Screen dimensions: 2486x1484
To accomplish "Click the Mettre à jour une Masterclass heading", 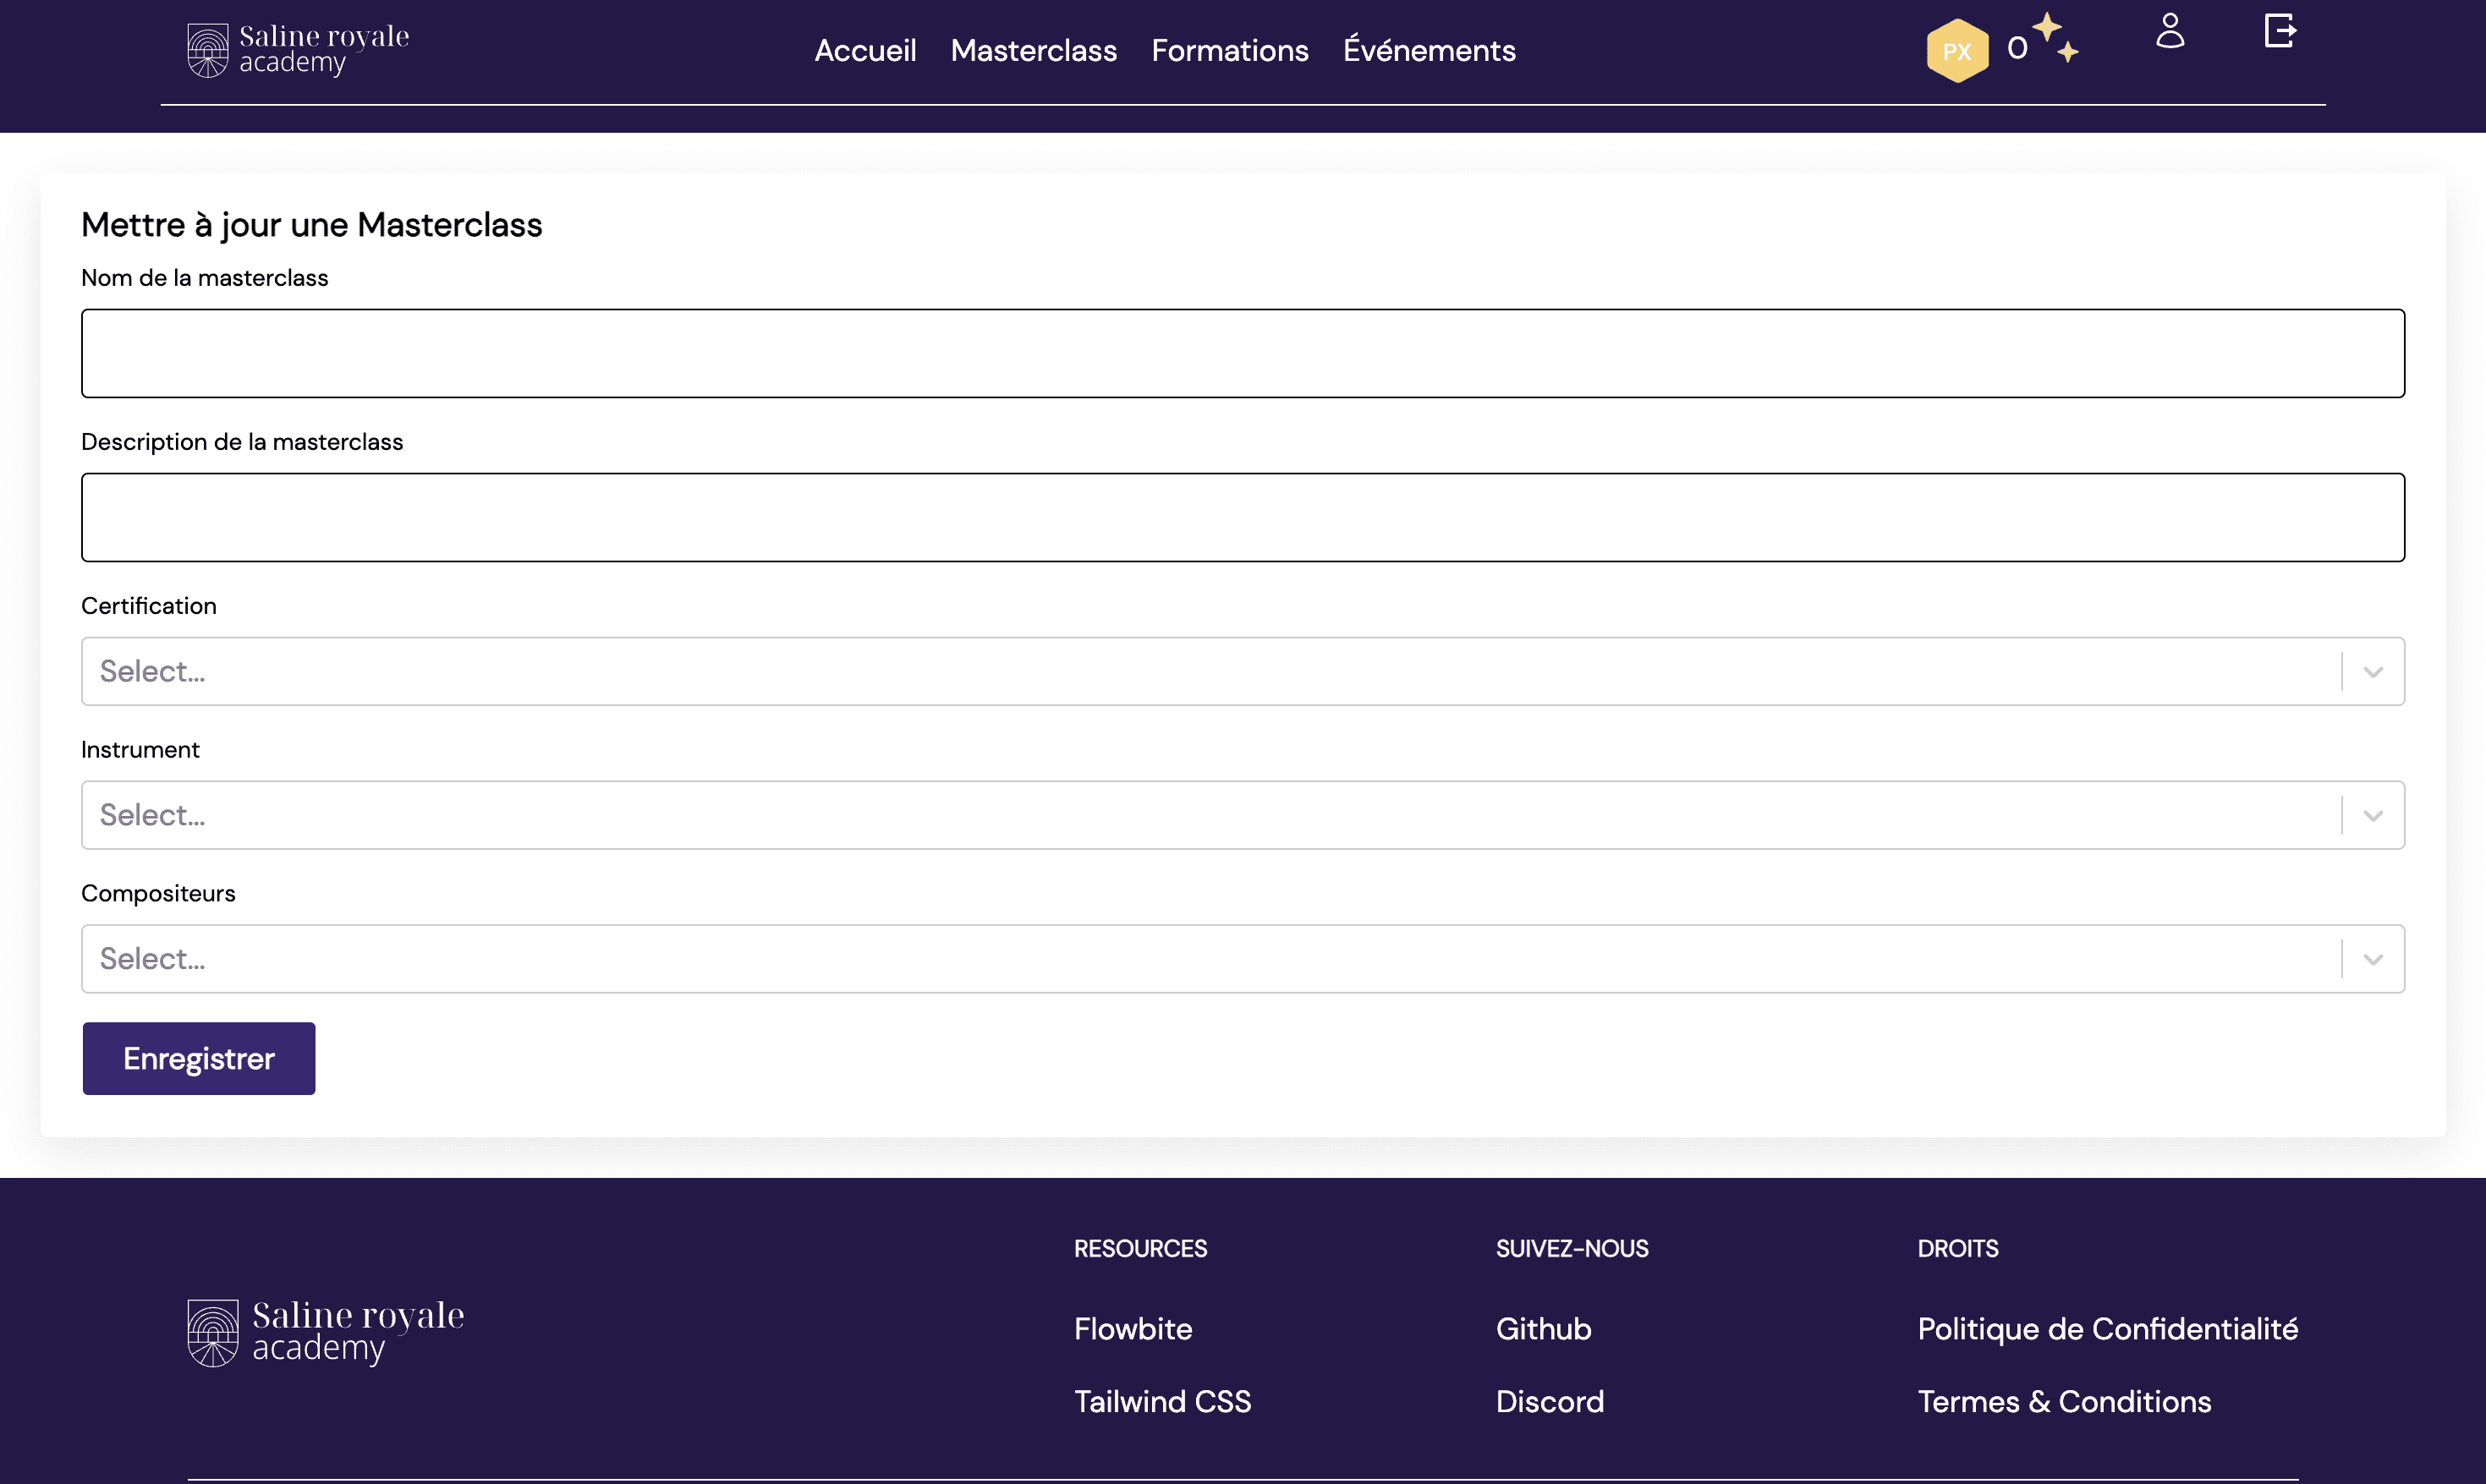I will point(311,225).
